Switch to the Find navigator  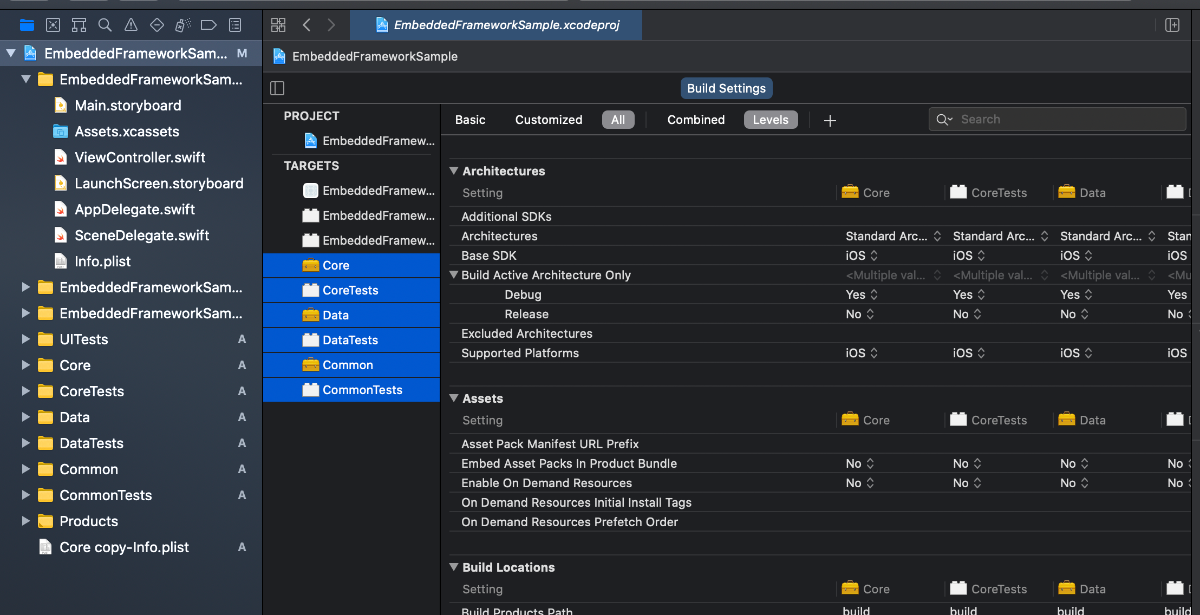105,25
